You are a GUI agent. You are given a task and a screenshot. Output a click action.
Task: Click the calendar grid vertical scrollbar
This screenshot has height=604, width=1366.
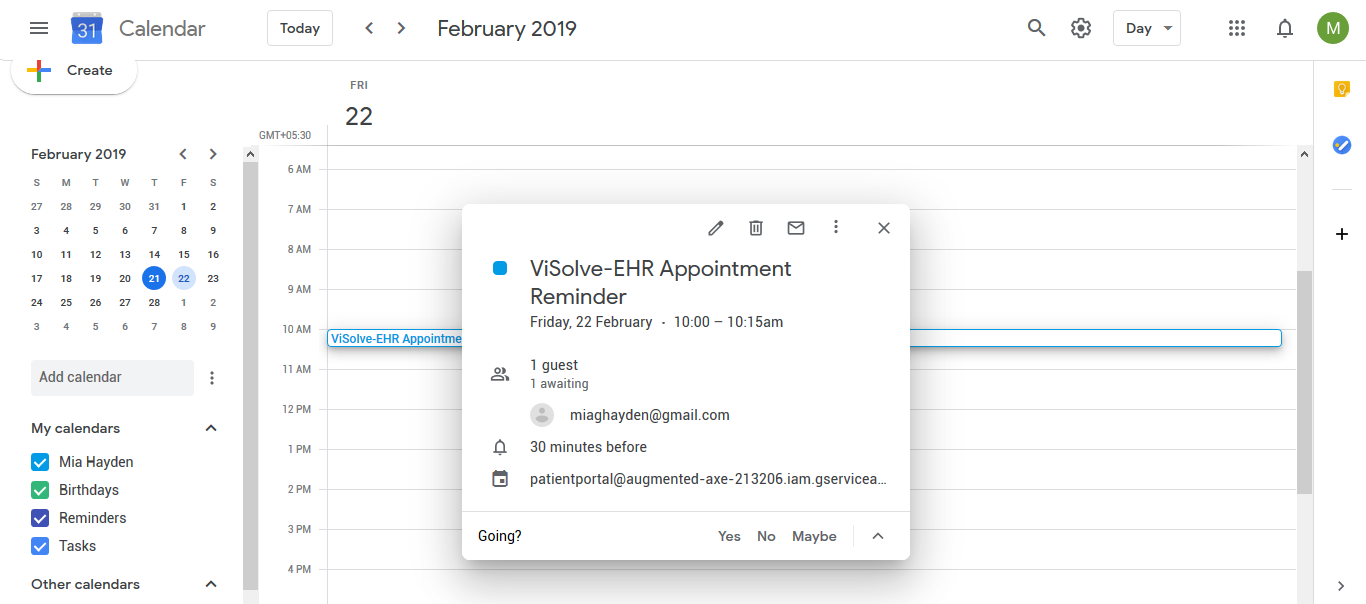click(1304, 380)
